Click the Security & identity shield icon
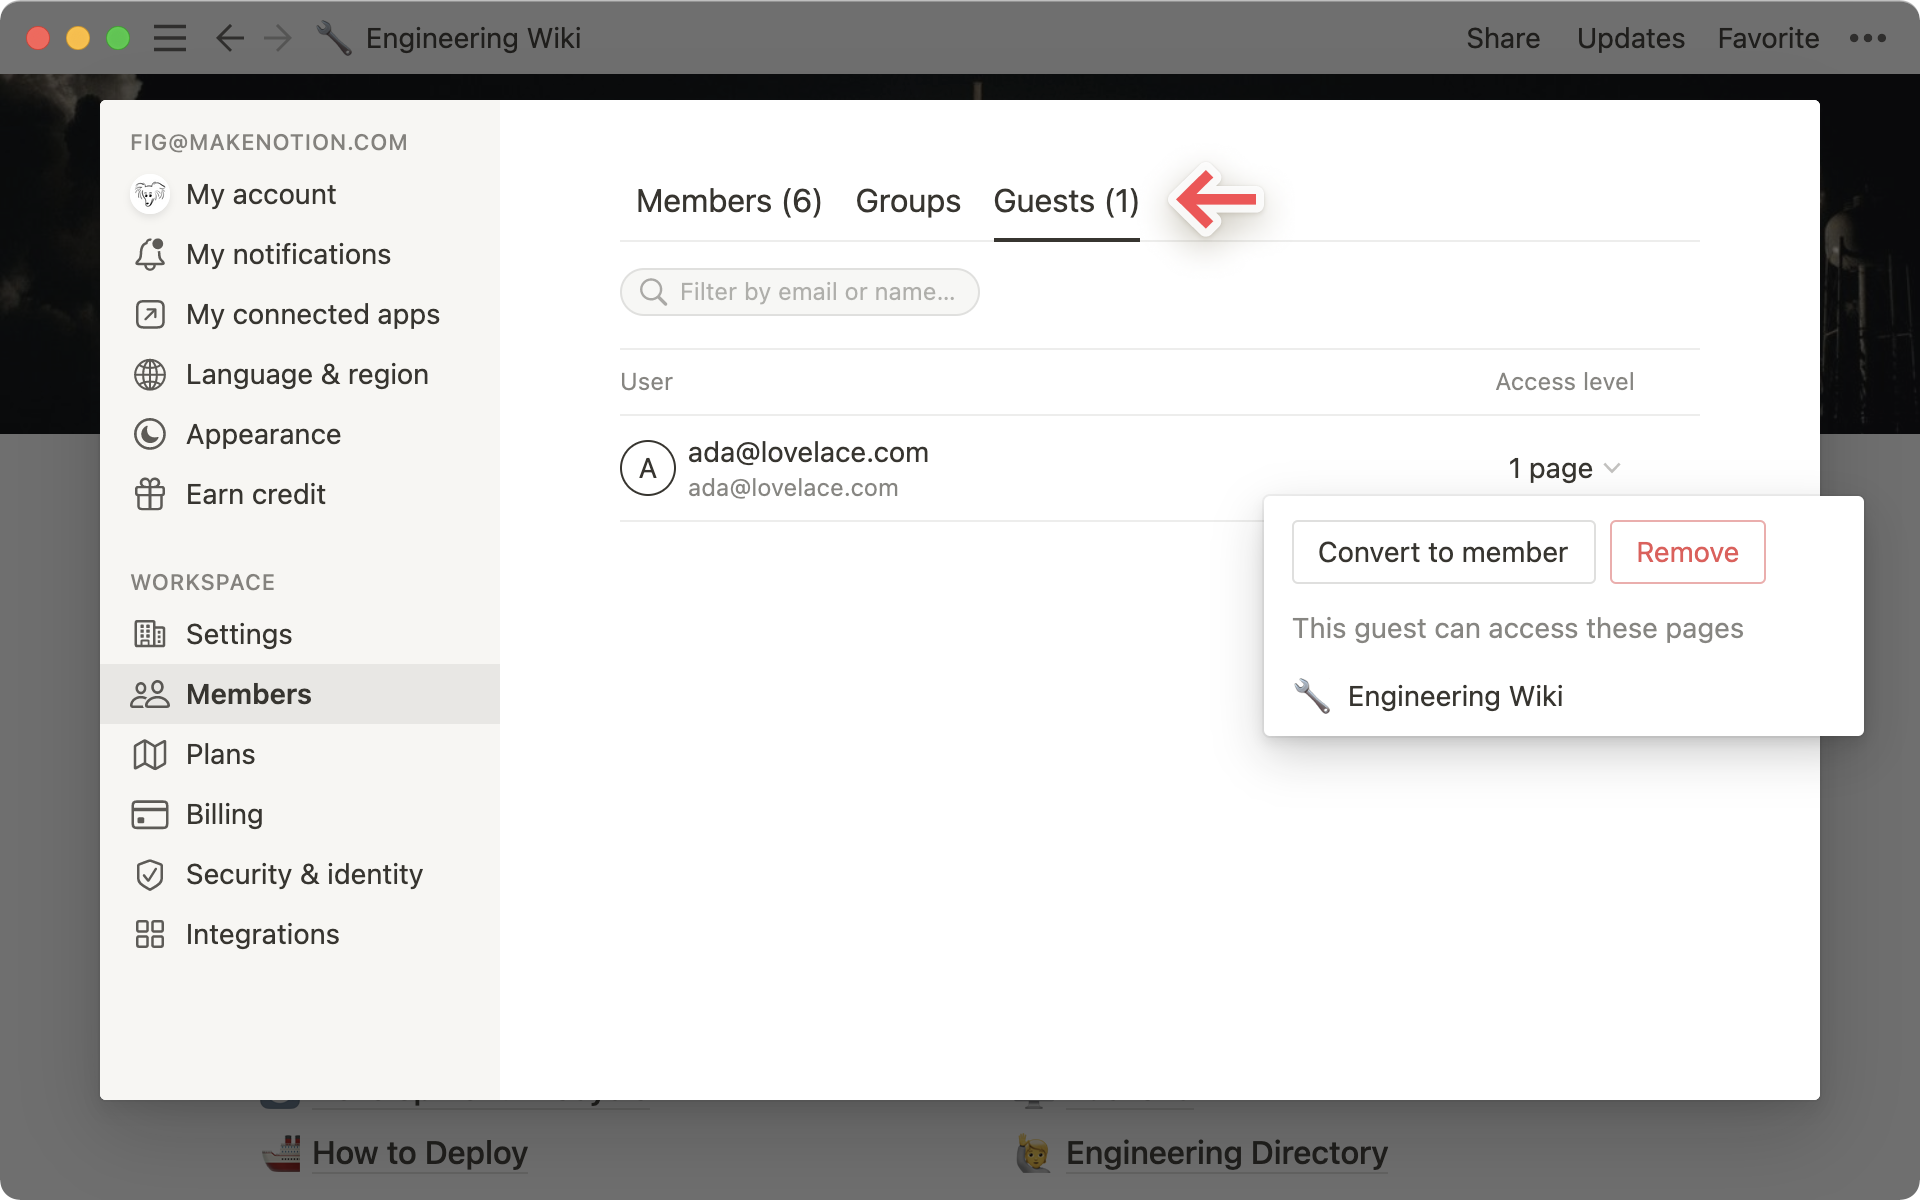Screen dimensions: 1920x1200 149,874
